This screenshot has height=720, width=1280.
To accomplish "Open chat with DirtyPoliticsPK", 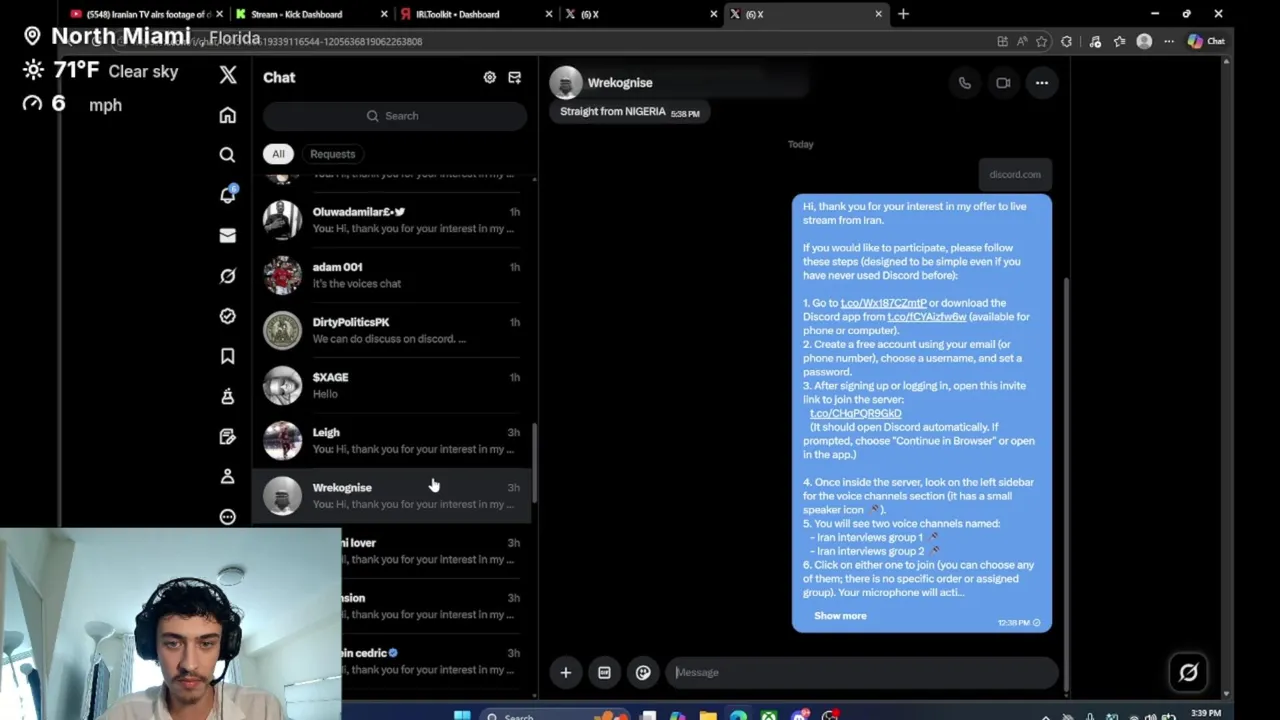I will tap(392, 330).
